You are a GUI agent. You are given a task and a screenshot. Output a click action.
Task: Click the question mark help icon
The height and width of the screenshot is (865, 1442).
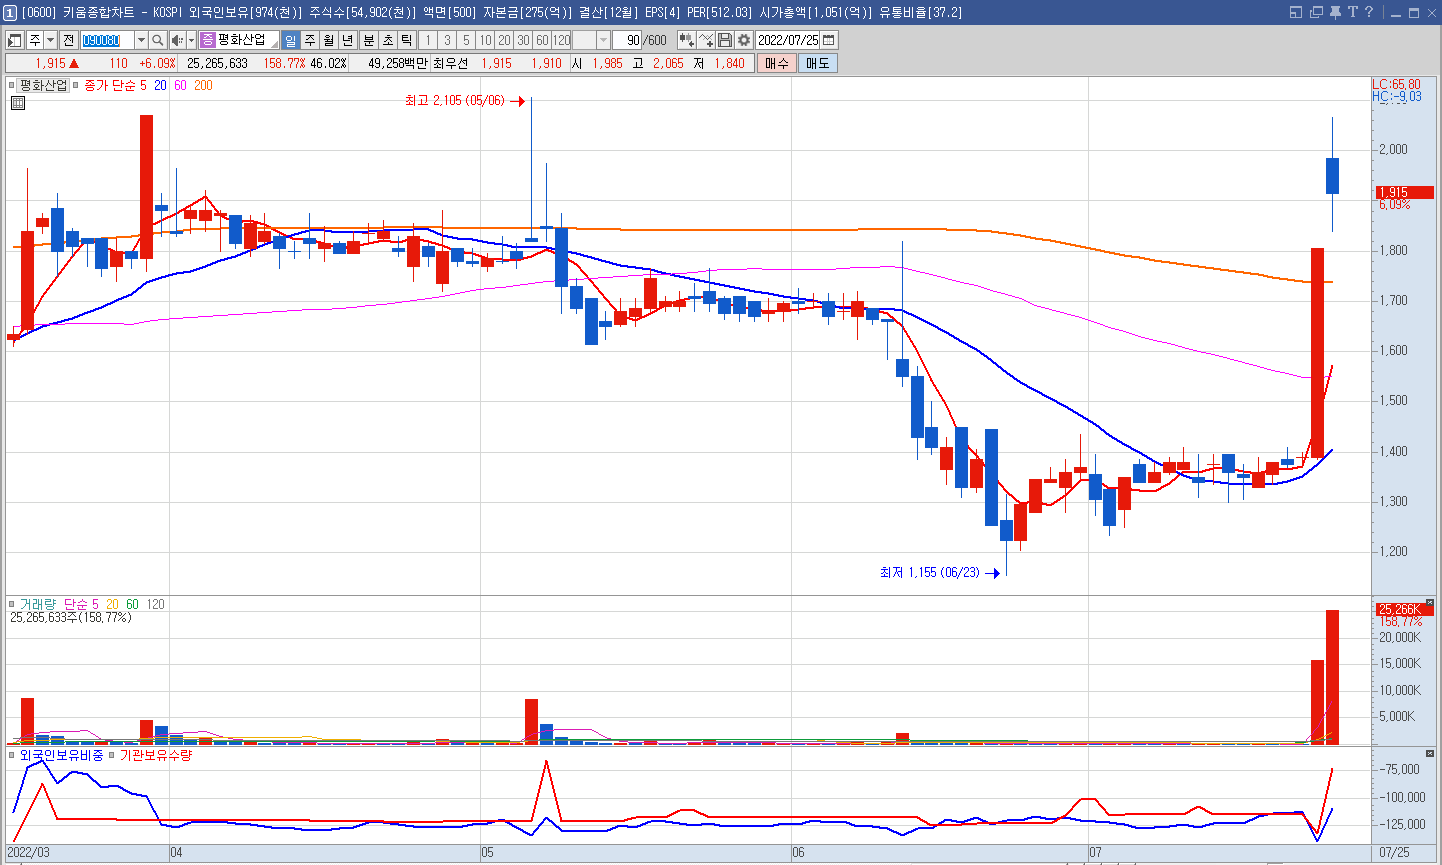pos(1369,12)
